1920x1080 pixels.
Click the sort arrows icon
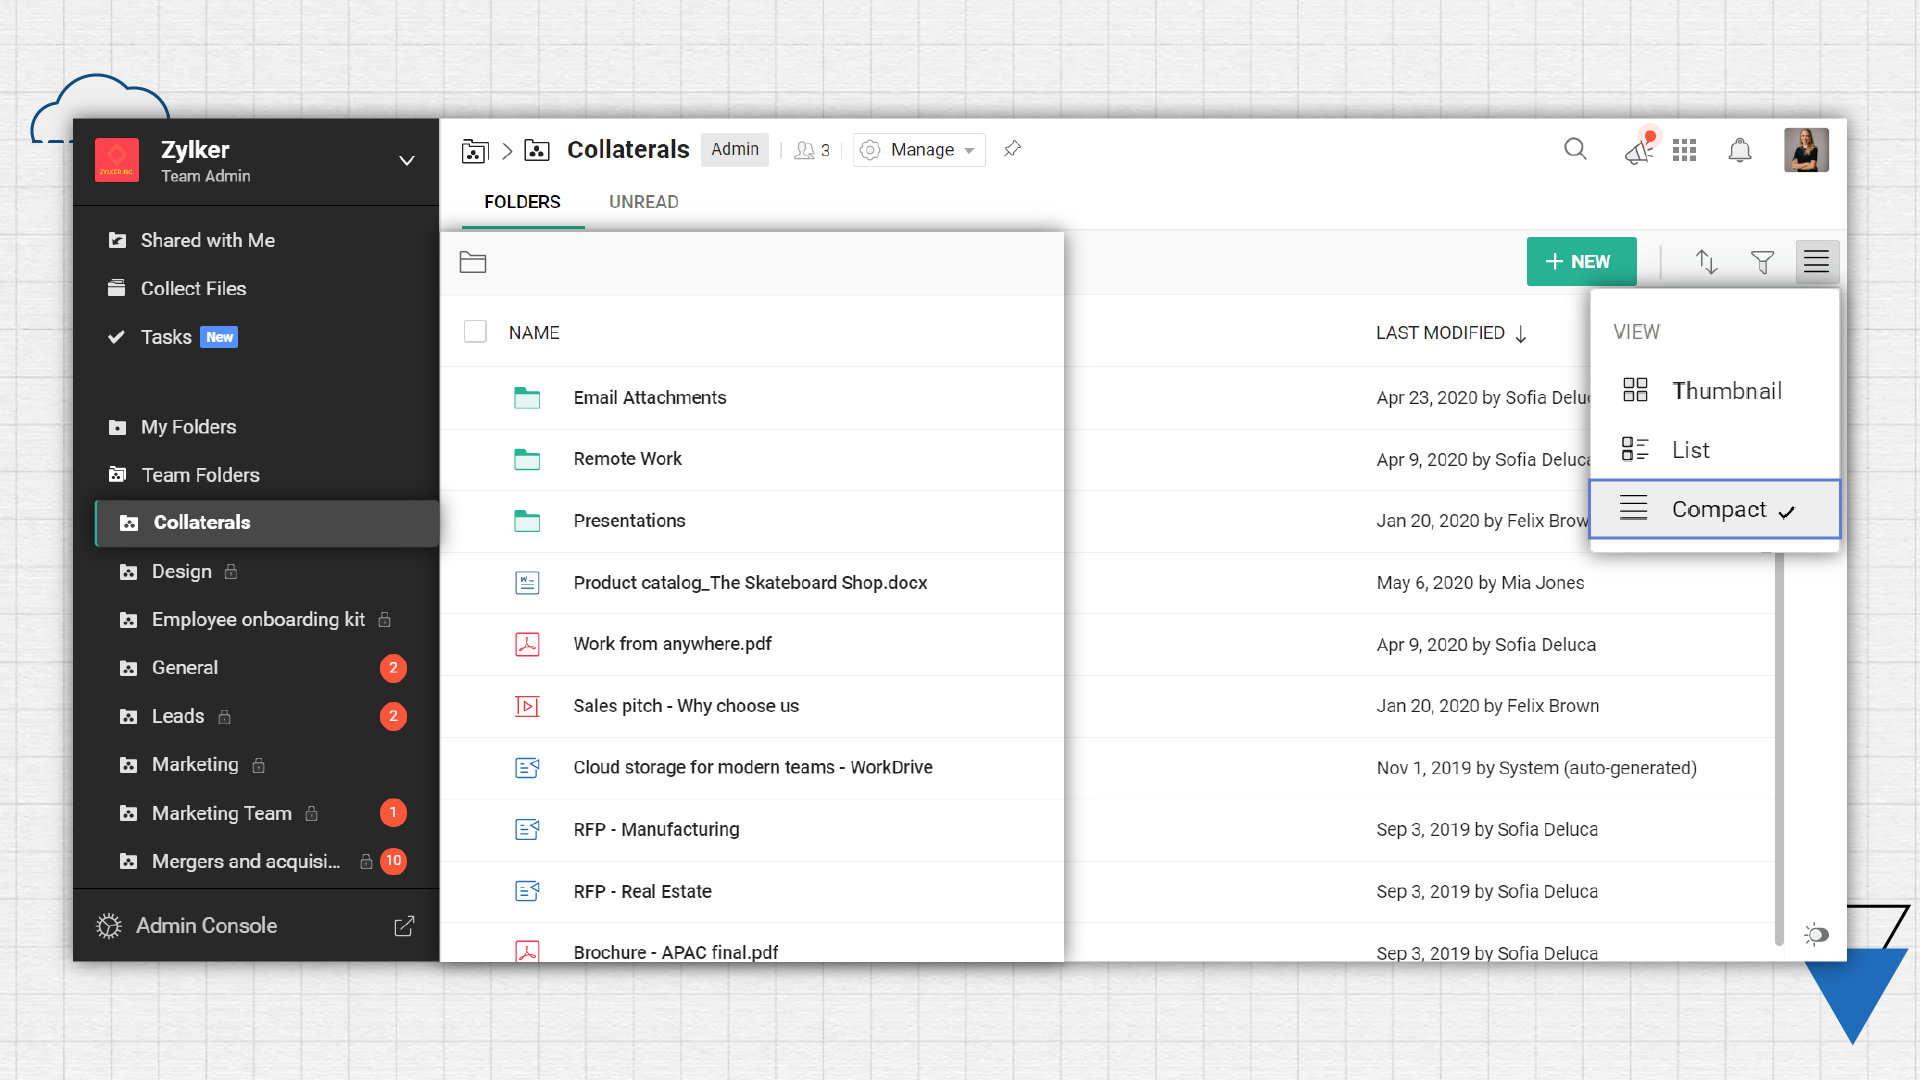tap(1706, 262)
